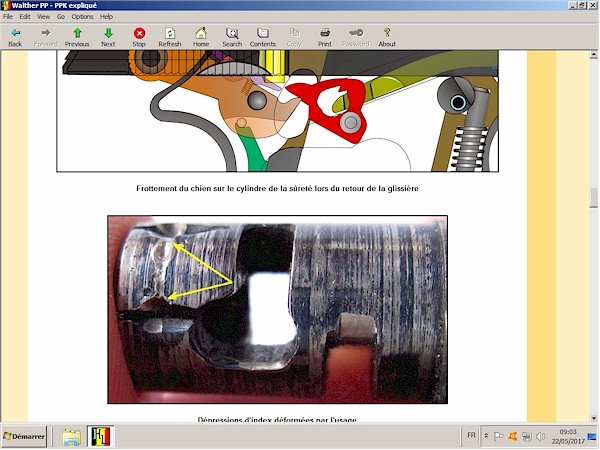This screenshot has height=450, width=600.
Task: Click the safety cylinder photo
Action: (277, 310)
